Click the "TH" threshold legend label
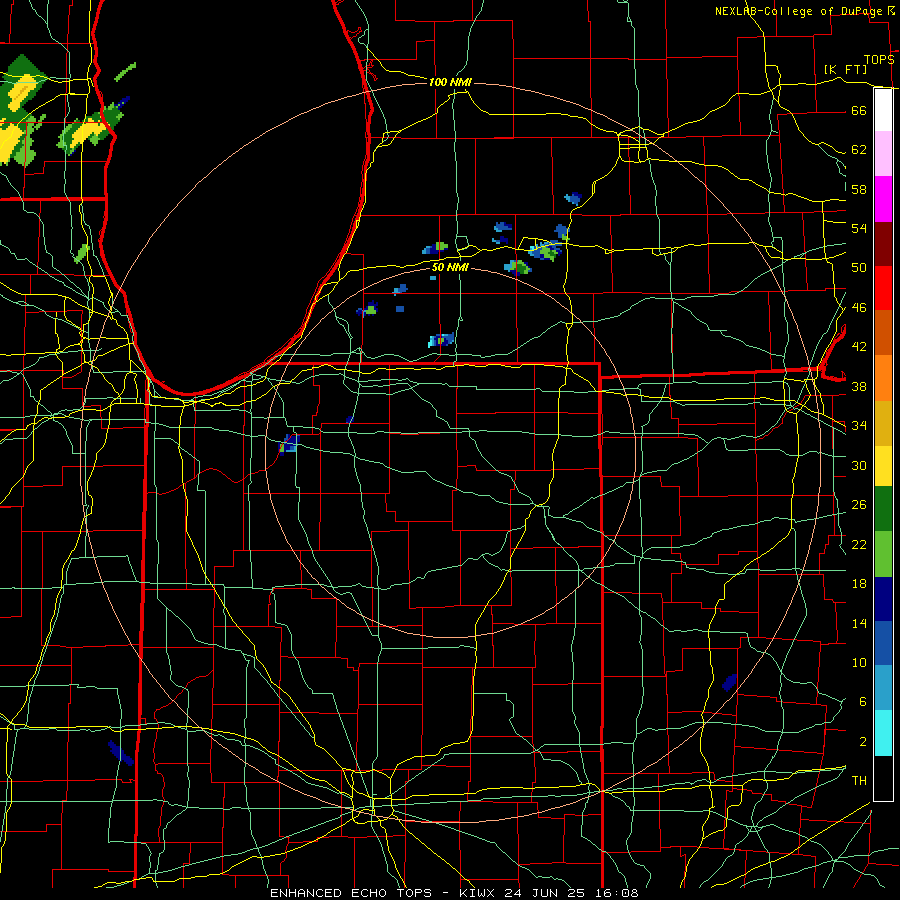Image resolution: width=900 pixels, height=900 pixels. point(859,781)
